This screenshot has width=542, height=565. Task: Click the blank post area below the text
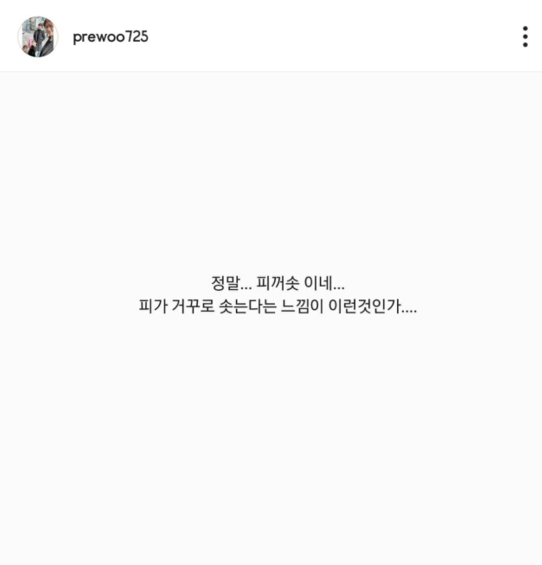pyautogui.click(x=271, y=440)
